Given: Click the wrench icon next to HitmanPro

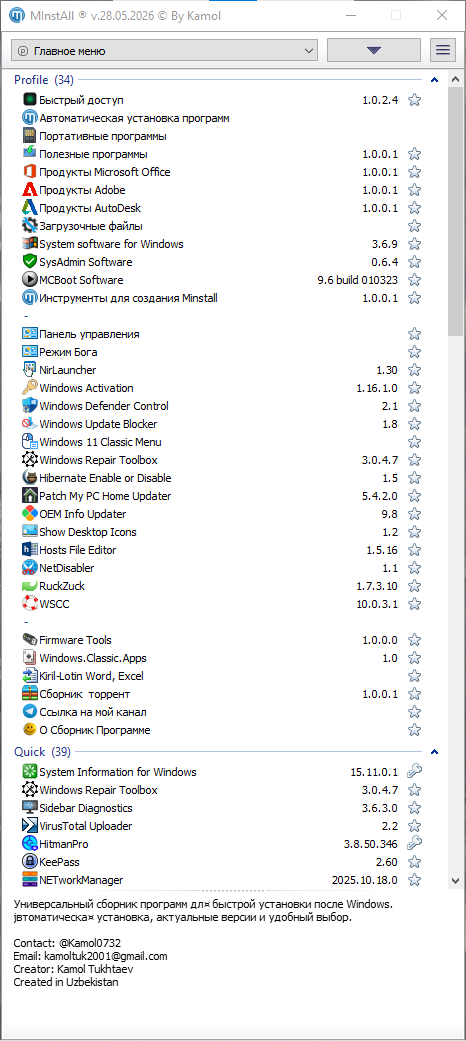Looking at the screenshot, I should (x=414, y=844).
